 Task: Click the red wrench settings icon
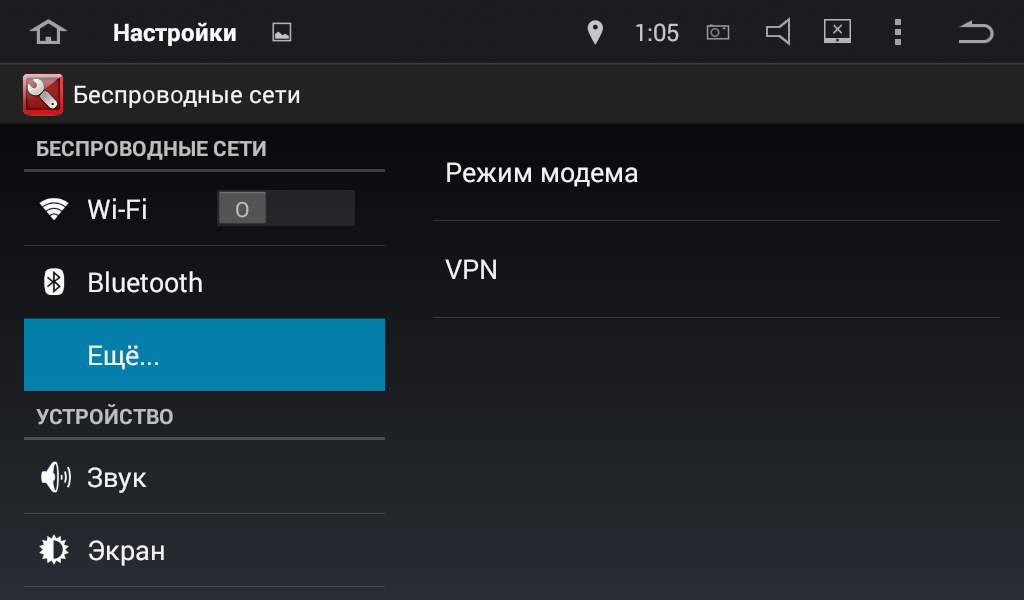(x=43, y=95)
